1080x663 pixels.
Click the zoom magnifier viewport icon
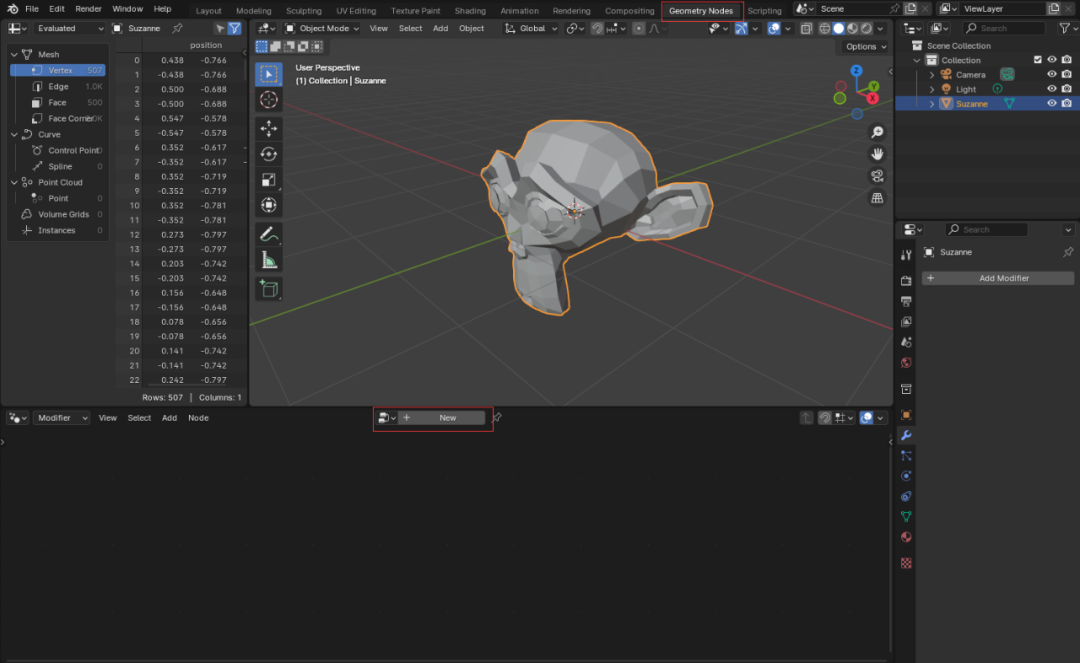point(877,132)
